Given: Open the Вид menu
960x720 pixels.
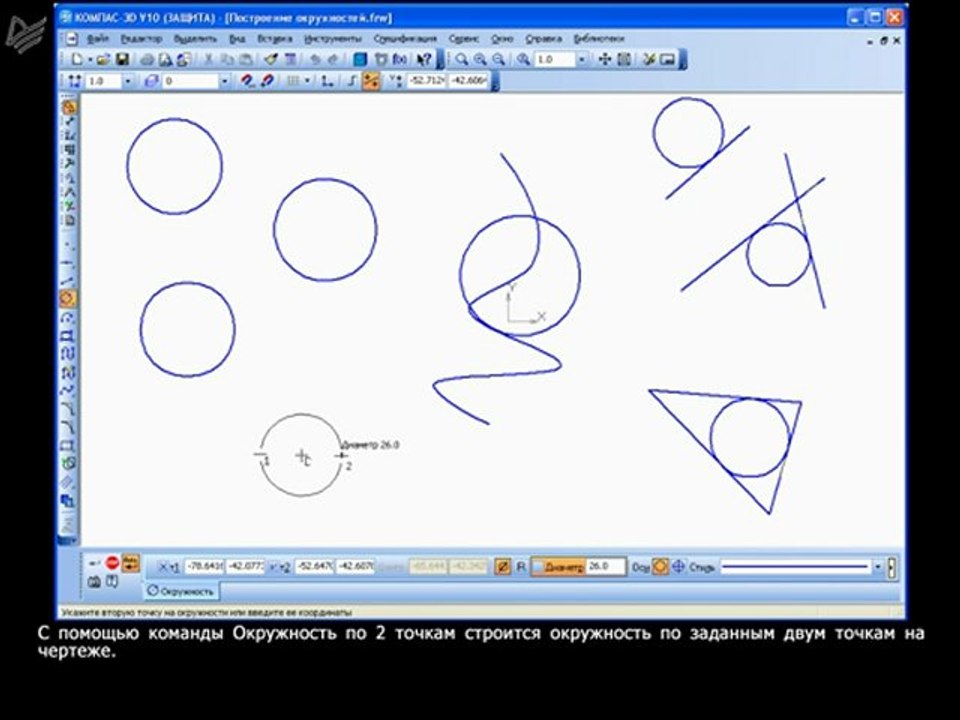Looking at the screenshot, I should click(237, 39).
